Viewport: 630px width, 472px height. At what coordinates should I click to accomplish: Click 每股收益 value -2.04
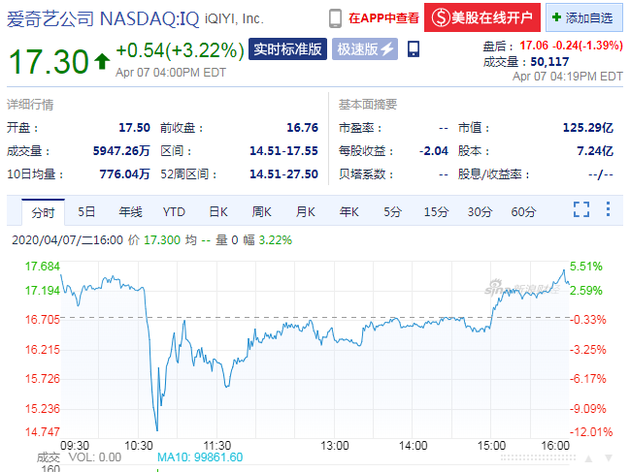434,151
